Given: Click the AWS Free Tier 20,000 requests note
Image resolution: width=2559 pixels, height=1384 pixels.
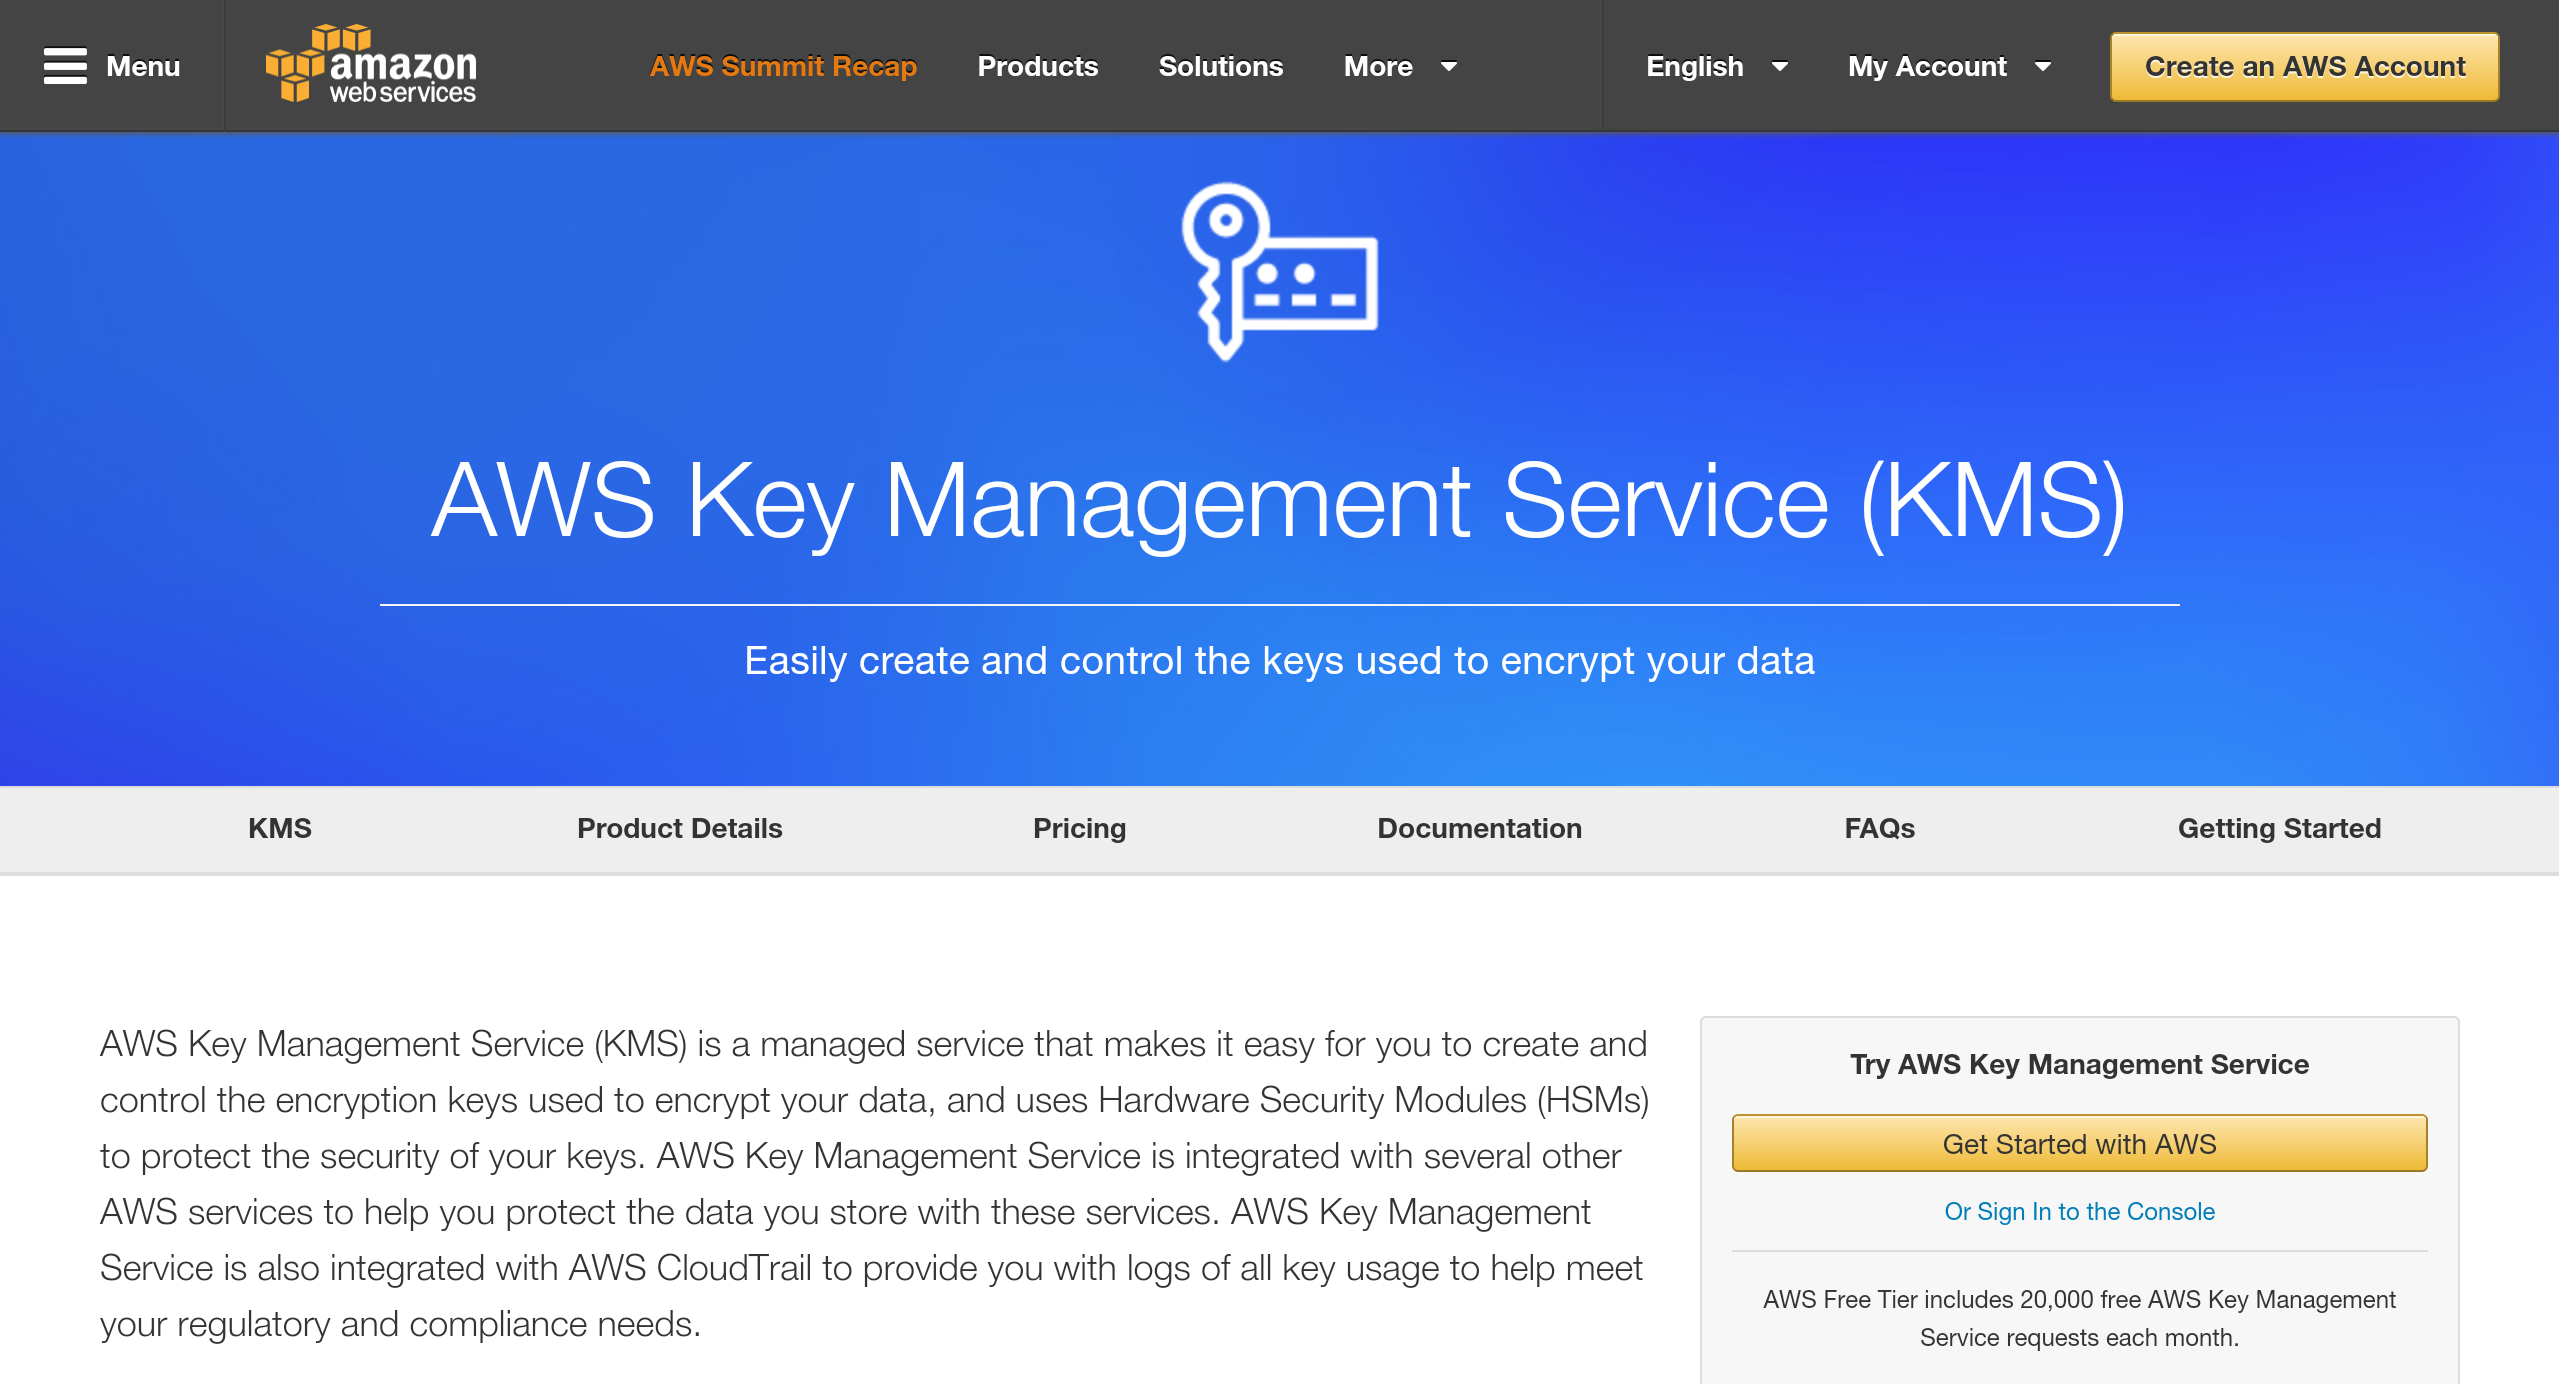Looking at the screenshot, I should point(2079,1318).
